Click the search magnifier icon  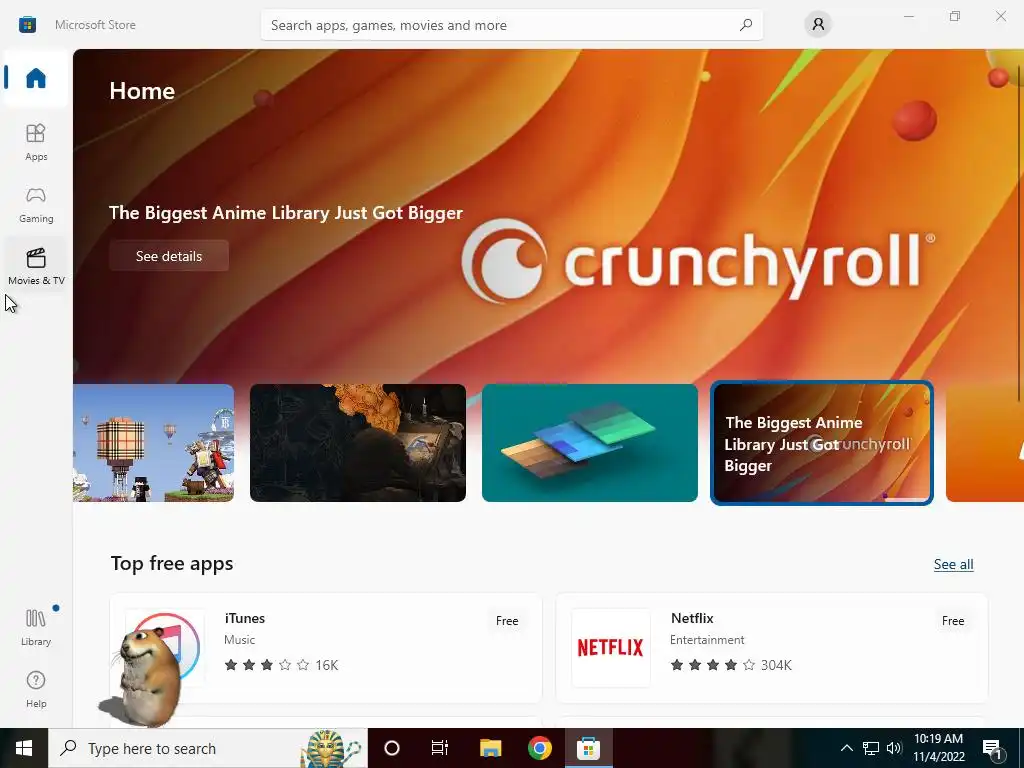[746, 25]
